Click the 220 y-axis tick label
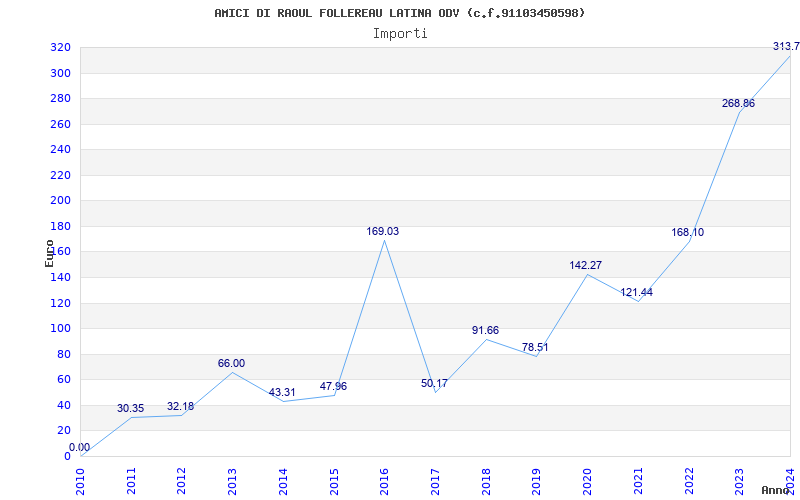This screenshot has height=500, width=800. (60, 176)
